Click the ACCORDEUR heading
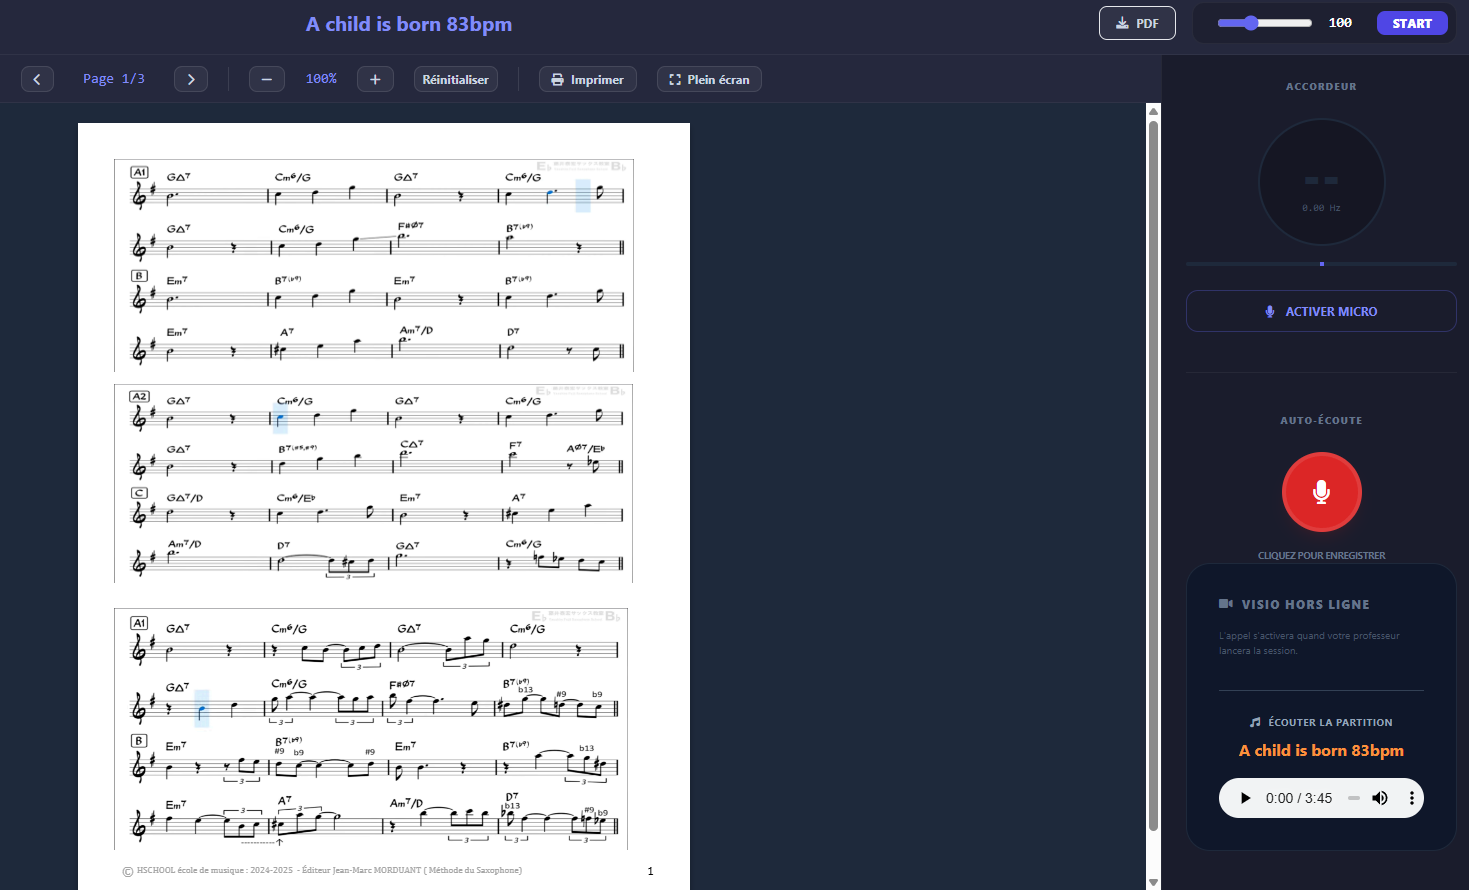Screen dimensions: 1469x890 1321,86
